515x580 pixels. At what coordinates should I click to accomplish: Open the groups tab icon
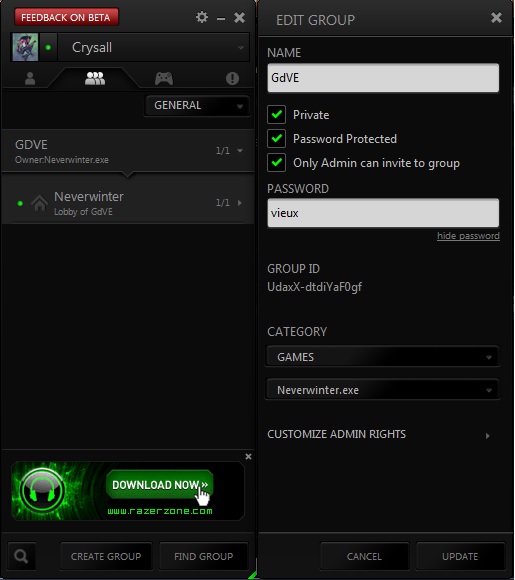point(95,78)
